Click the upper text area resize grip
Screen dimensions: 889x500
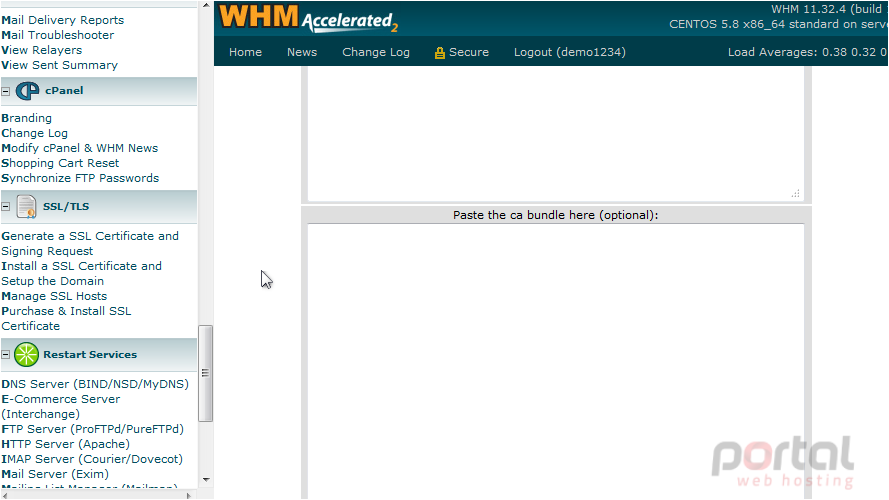point(796,193)
